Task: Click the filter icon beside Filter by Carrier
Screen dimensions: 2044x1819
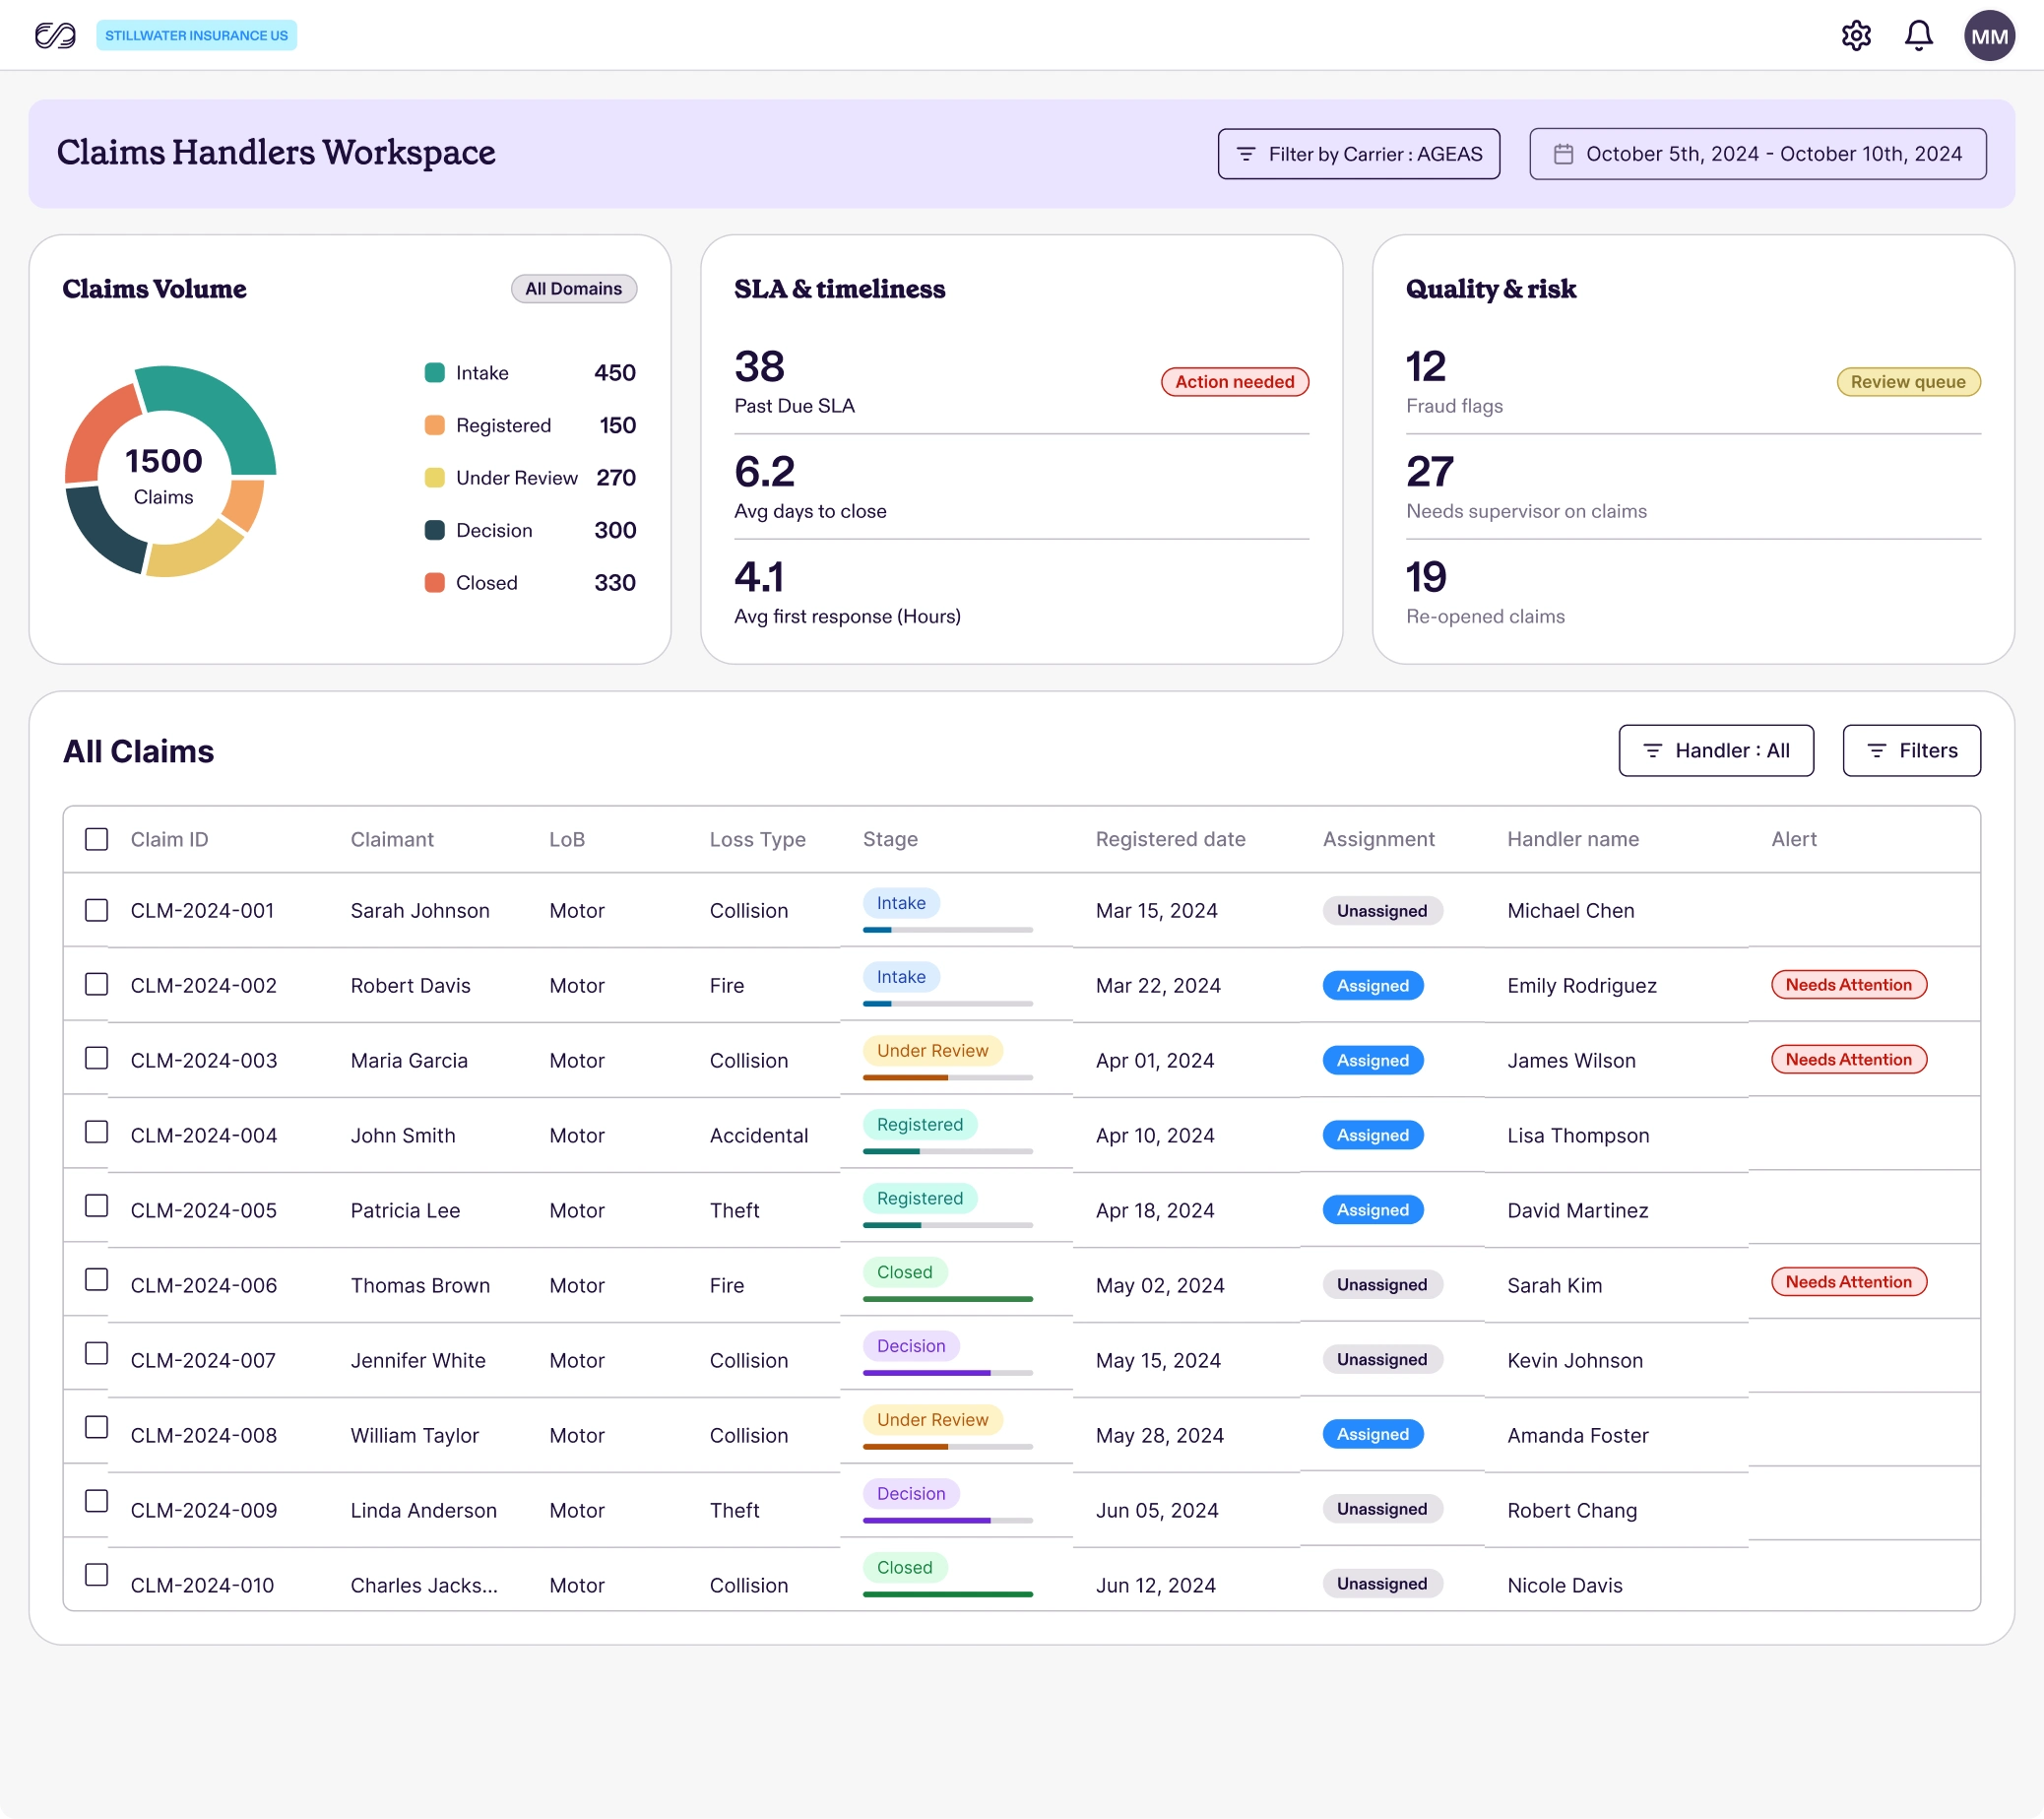Action: pyautogui.click(x=1246, y=154)
